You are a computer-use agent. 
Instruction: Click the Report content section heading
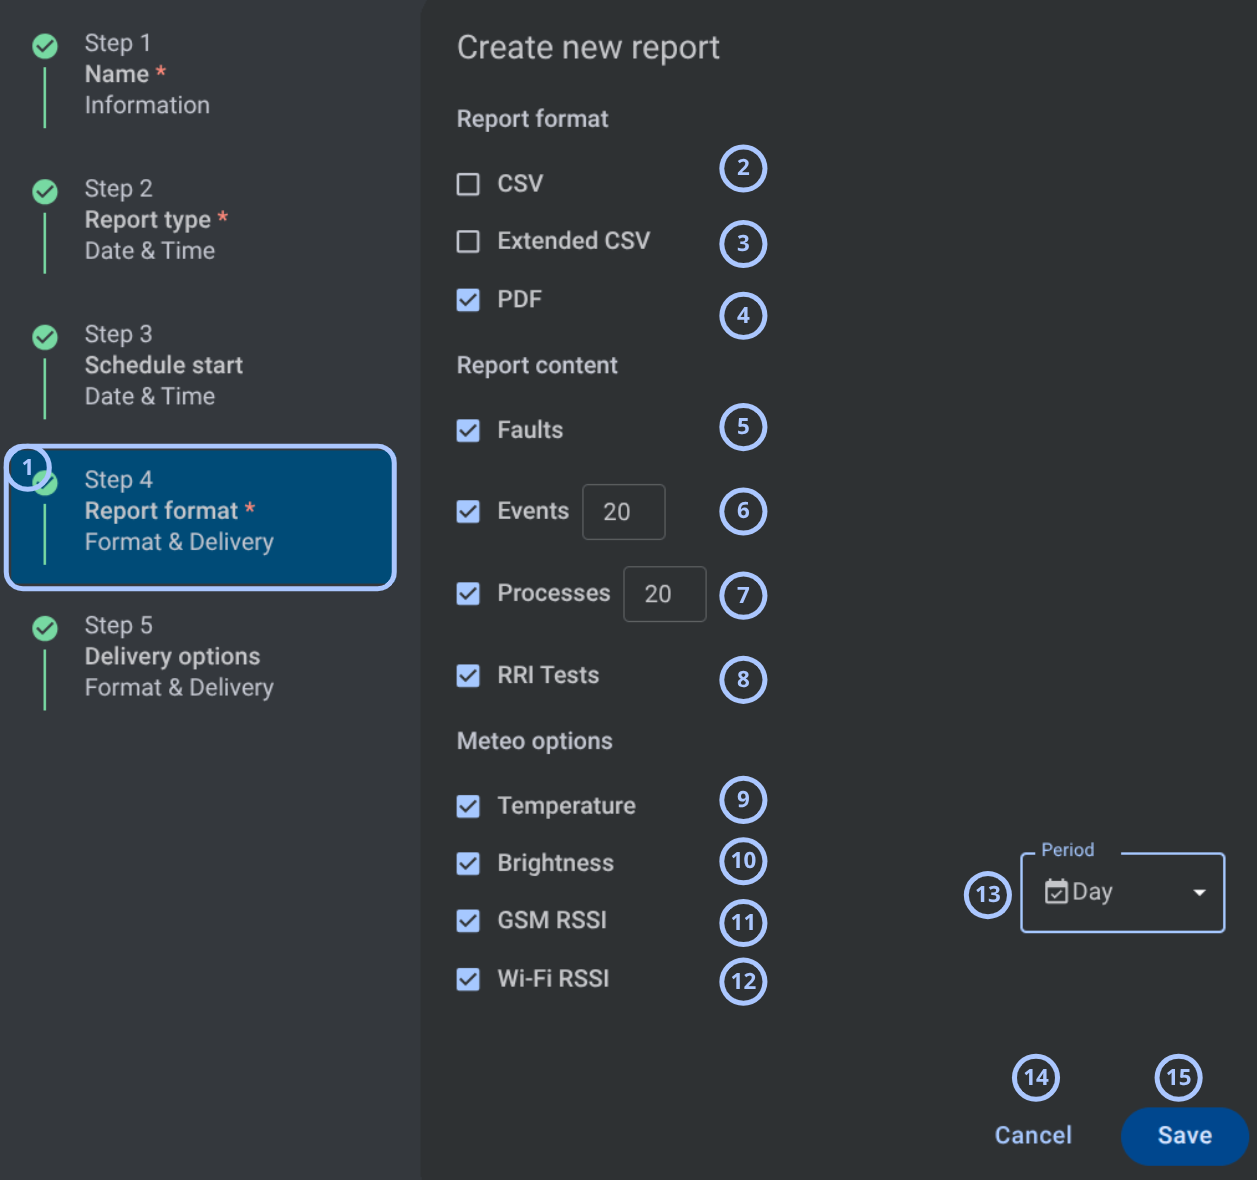coord(537,366)
